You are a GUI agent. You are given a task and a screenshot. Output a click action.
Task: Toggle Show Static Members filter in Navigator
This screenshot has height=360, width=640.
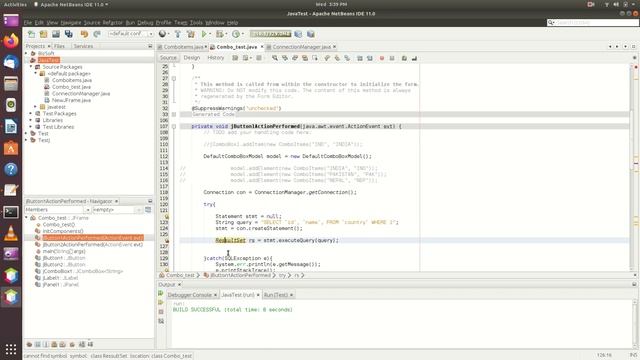[x=46, y=344]
